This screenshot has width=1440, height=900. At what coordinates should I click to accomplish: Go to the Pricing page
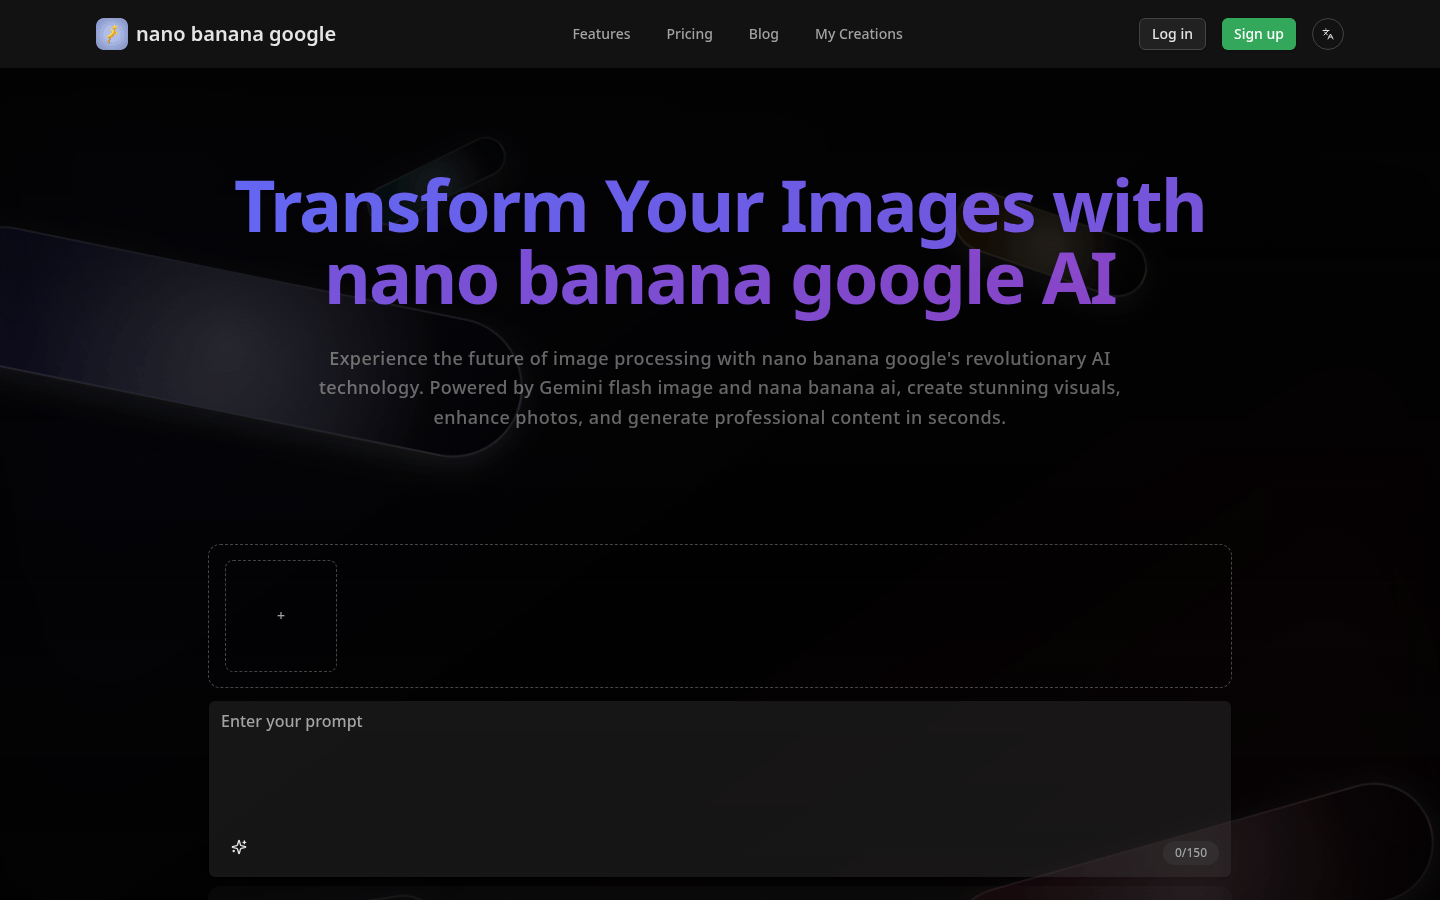tap(689, 34)
